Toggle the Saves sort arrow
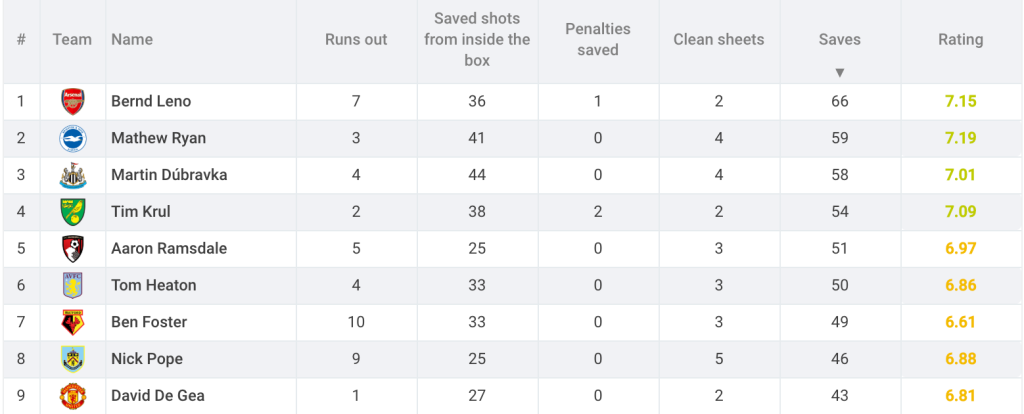The width and height of the screenshot is (1024, 414). point(840,72)
